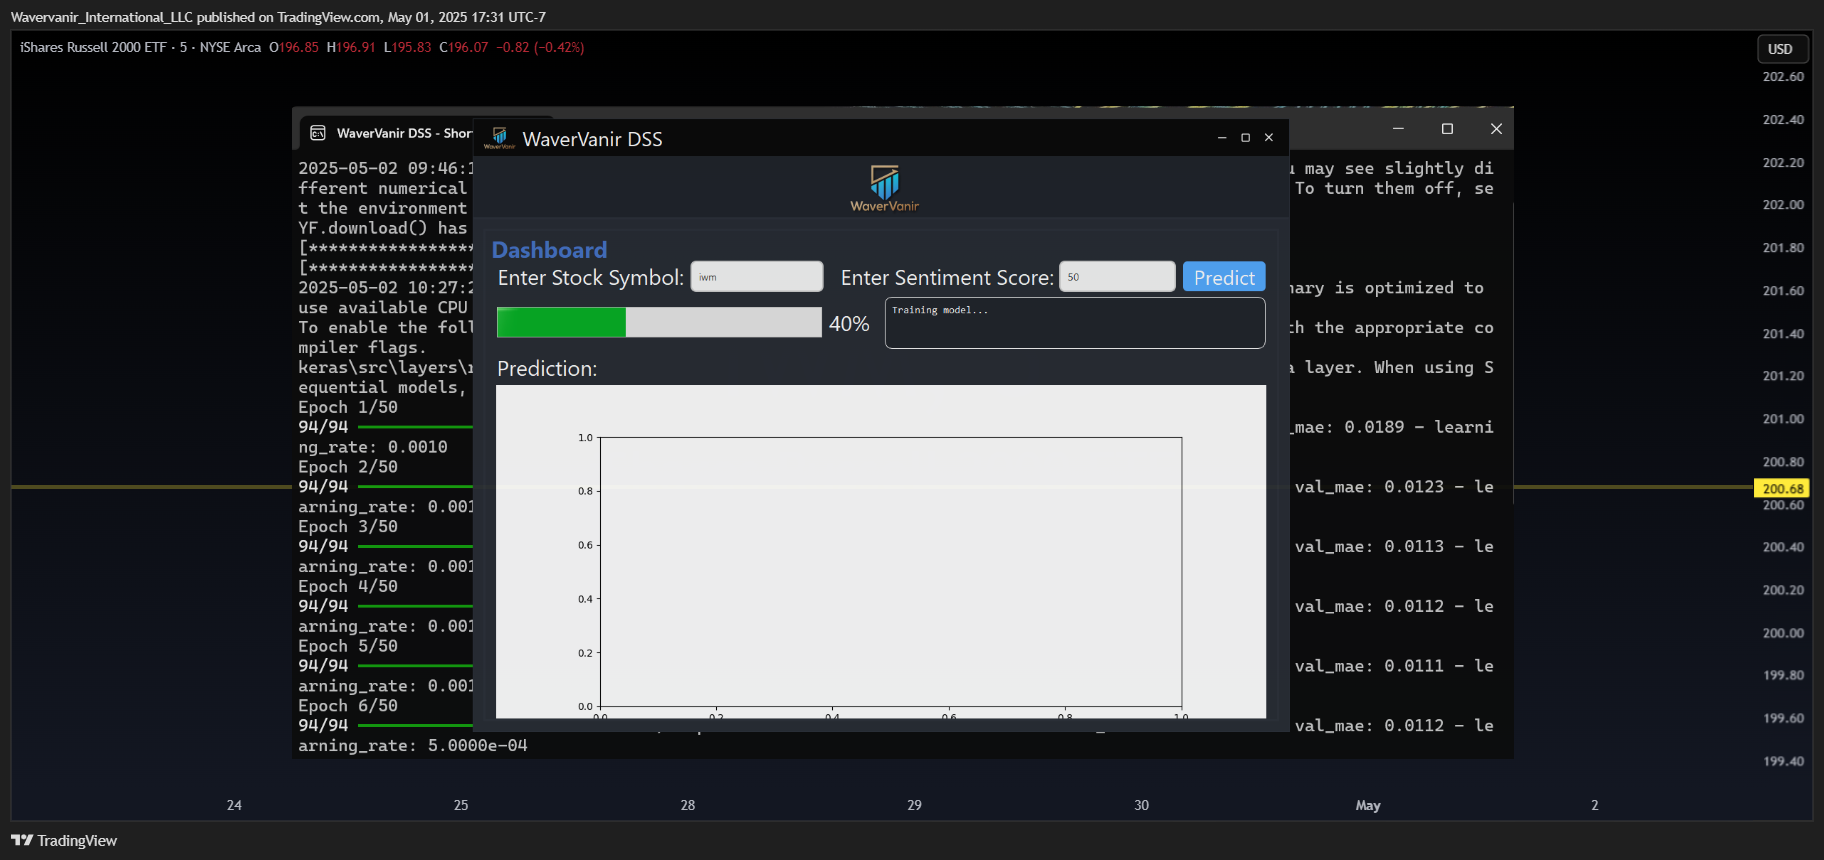The image size is (1824, 860).
Task: Click the 'Epoch 6/50' console line
Action: click(x=348, y=706)
